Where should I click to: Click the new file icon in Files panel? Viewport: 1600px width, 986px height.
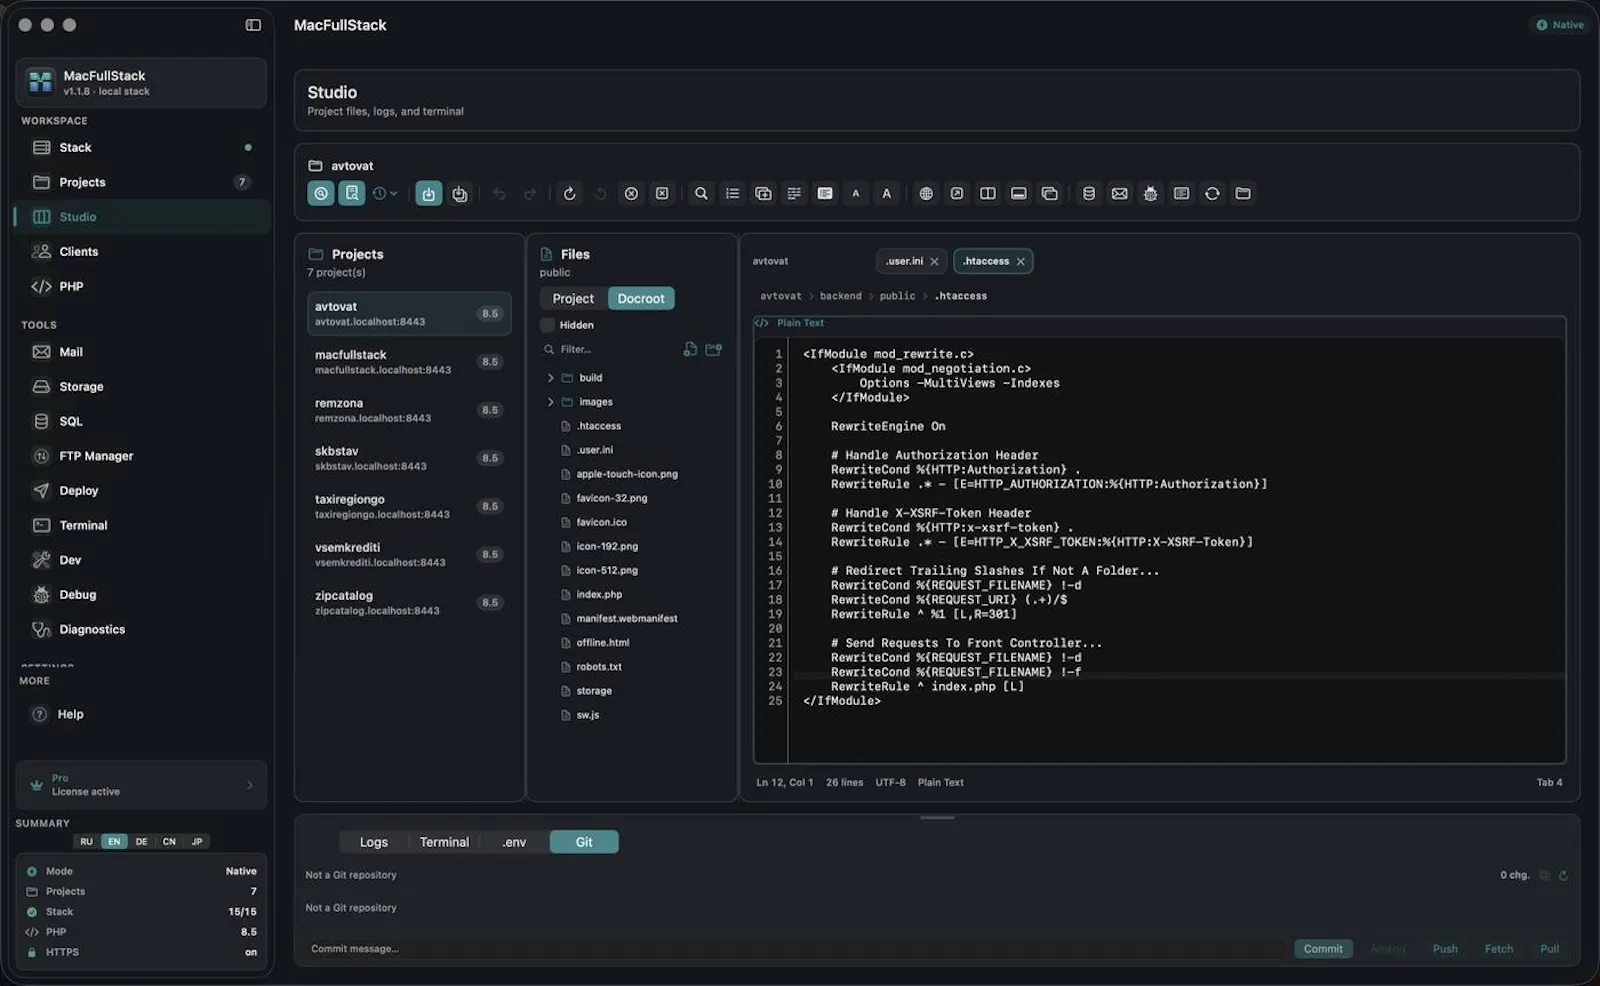coord(690,349)
